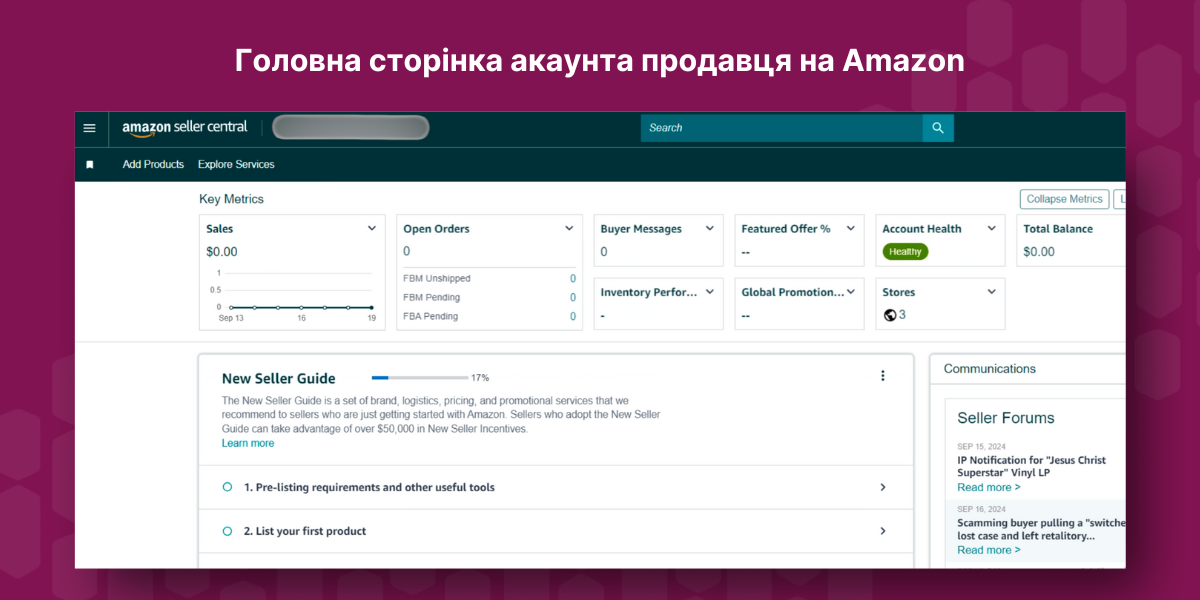Click List your first product text
The width and height of the screenshot is (1200, 600).
[x=305, y=531]
